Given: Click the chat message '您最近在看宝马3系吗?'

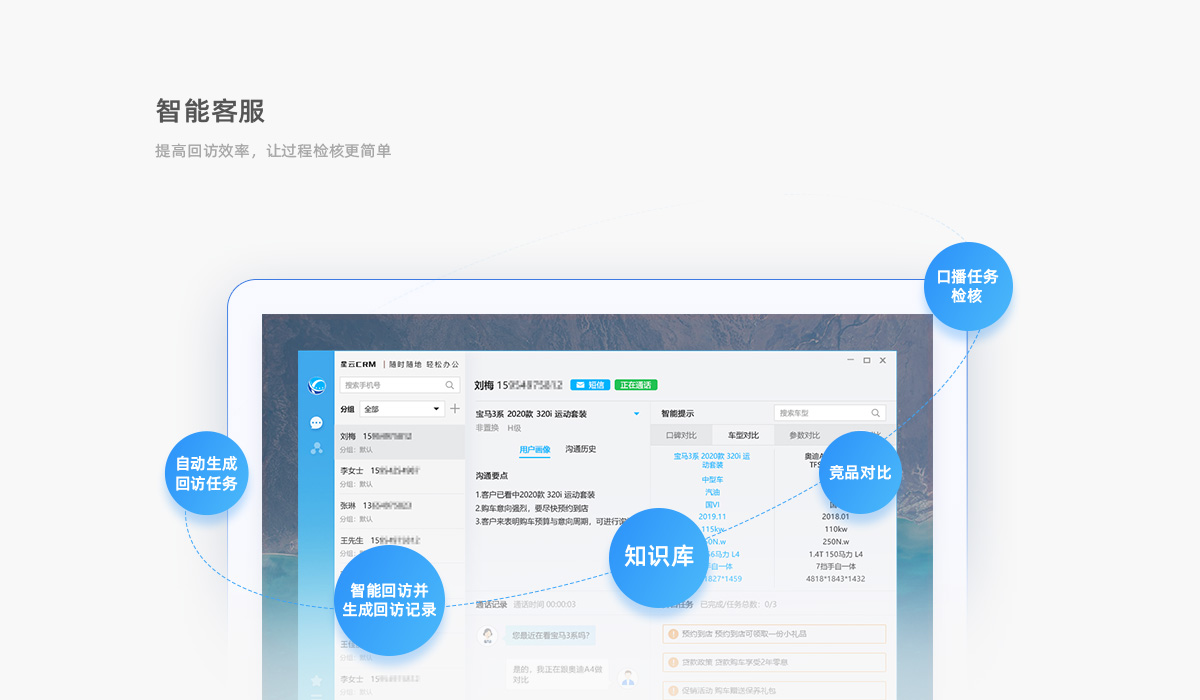Looking at the screenshot, I should click(x=551, y=635).
